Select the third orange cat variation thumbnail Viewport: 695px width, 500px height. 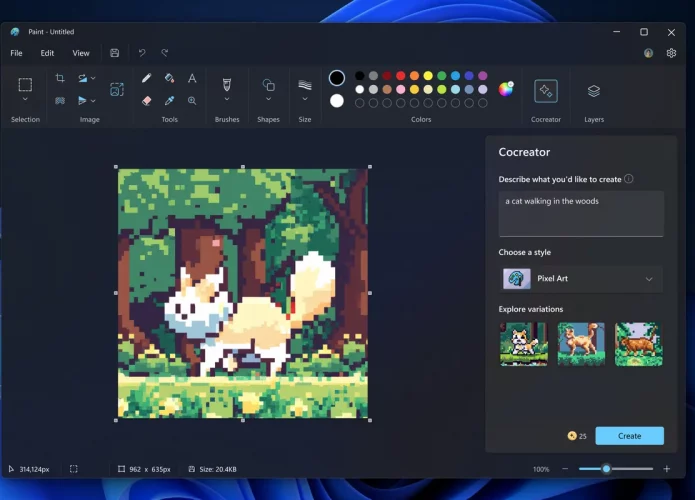[x=639, y=344]
